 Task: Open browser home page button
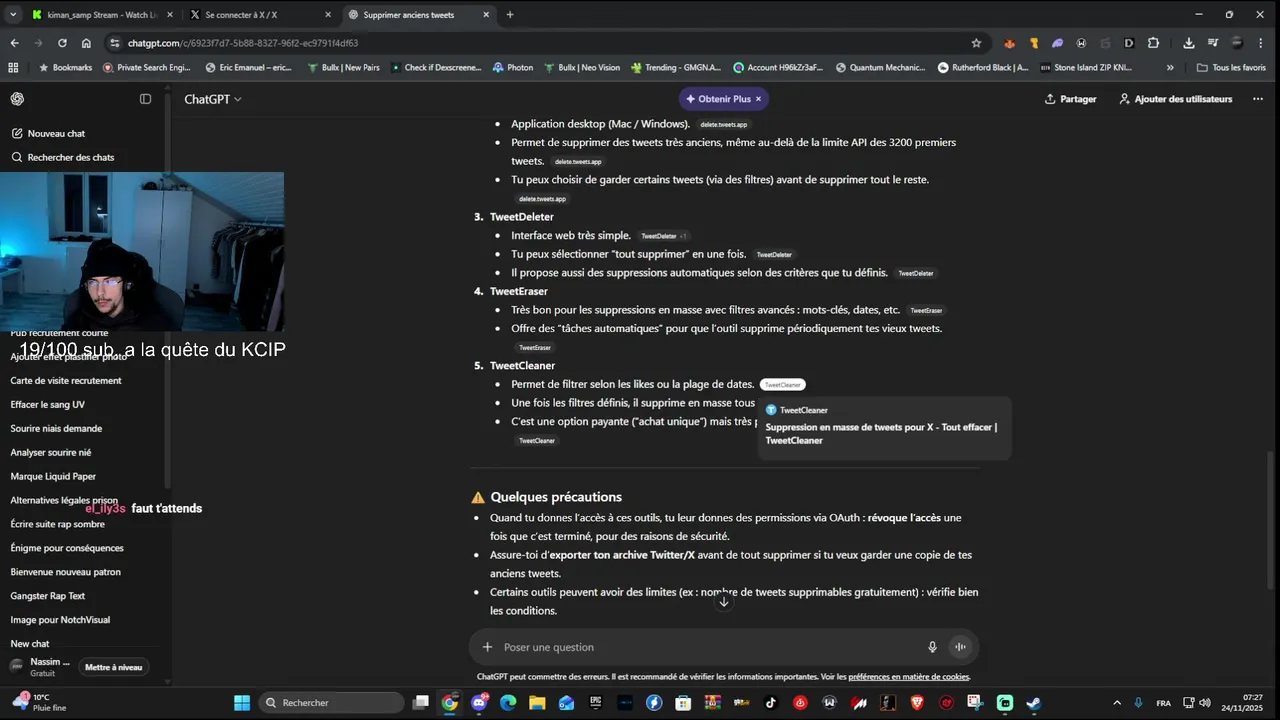click(86, 43)
